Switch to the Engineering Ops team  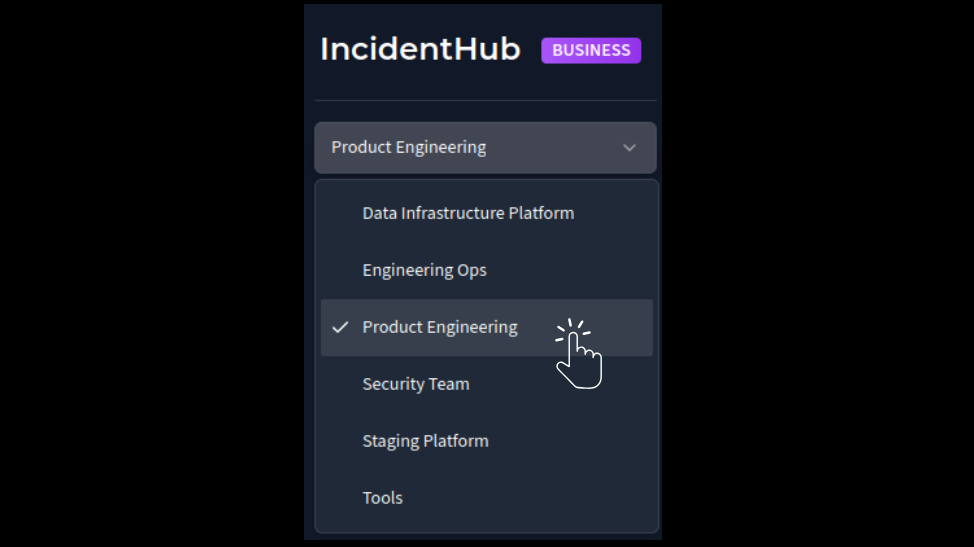pos(424,270)
